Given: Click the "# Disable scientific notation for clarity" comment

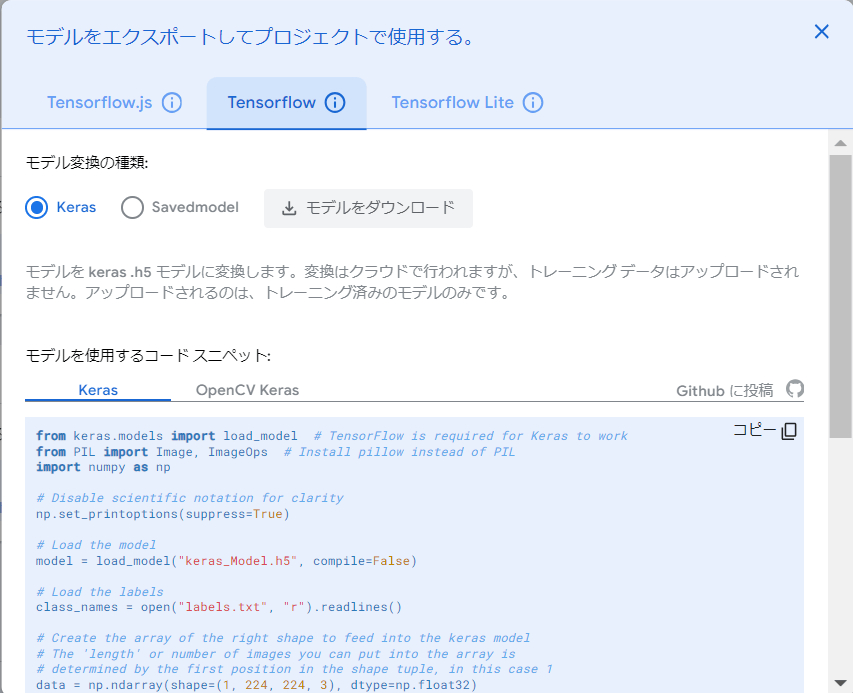Looking at the screenshot, I should click(190, 498).
